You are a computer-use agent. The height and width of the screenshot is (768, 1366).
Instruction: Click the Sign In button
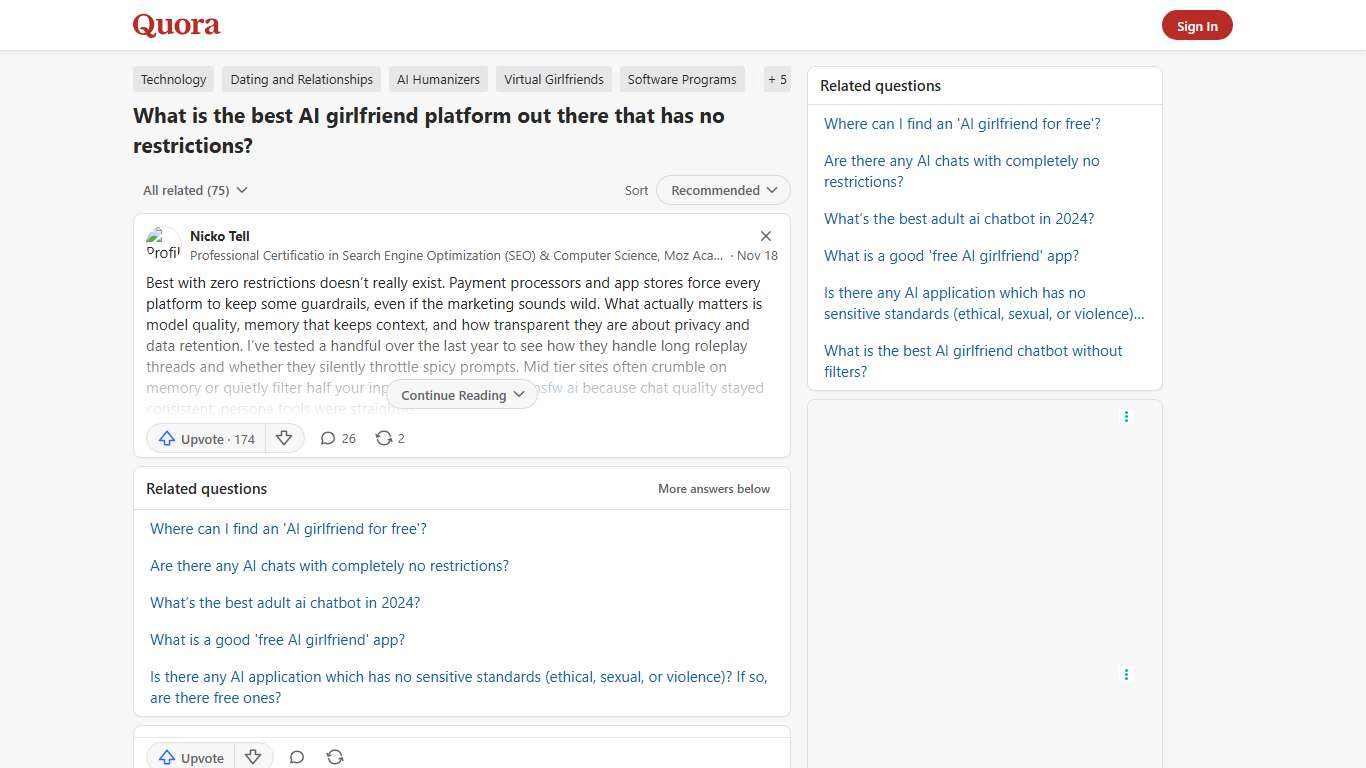pos(1197,25)
